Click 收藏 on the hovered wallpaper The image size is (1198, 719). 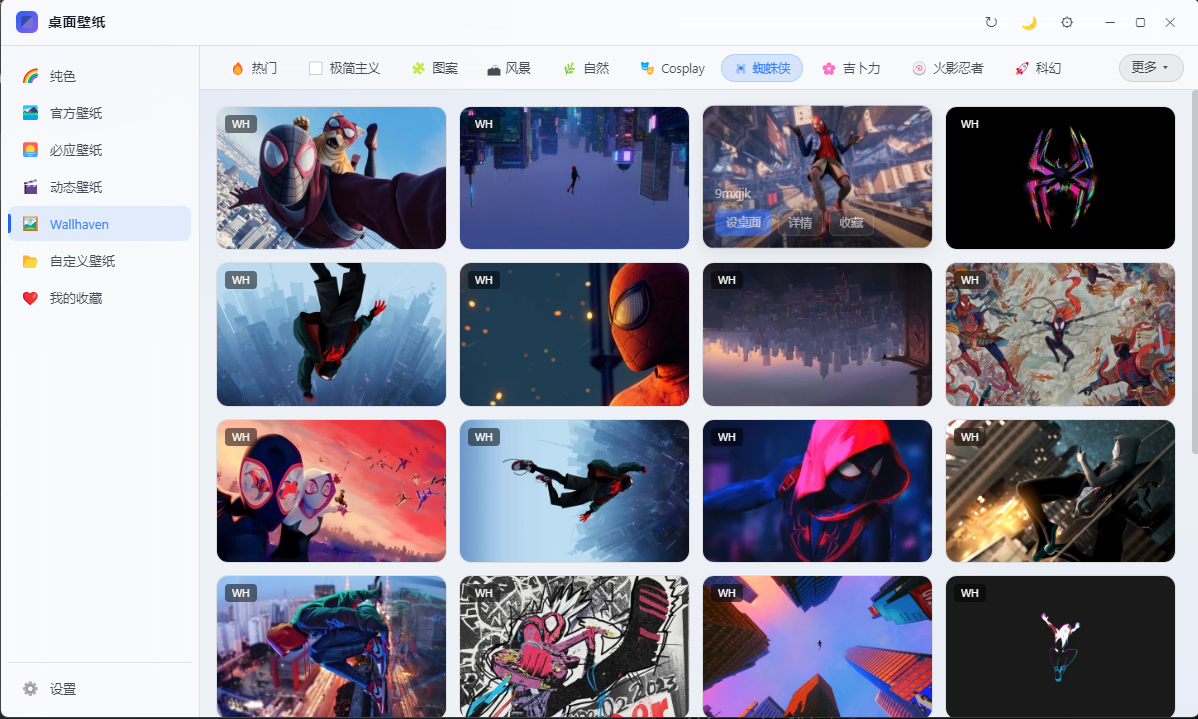click(851, 222)
